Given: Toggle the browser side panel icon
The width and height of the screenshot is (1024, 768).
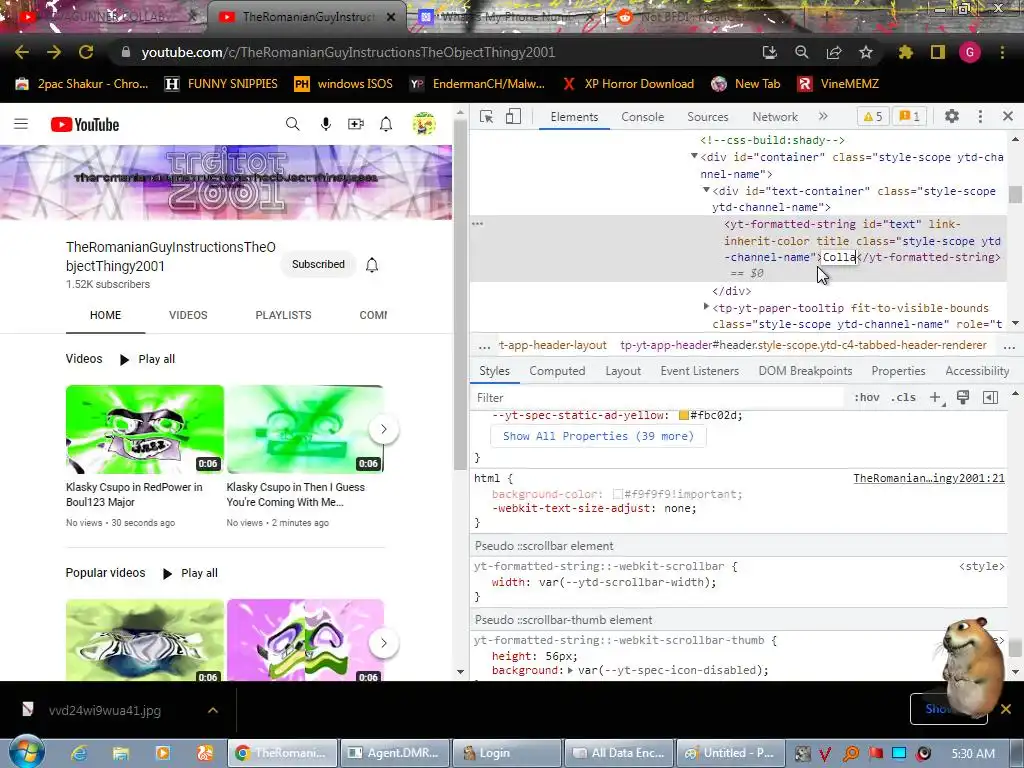Looking at the screenshot, I should pyautogui.click(x=938, y=52).
